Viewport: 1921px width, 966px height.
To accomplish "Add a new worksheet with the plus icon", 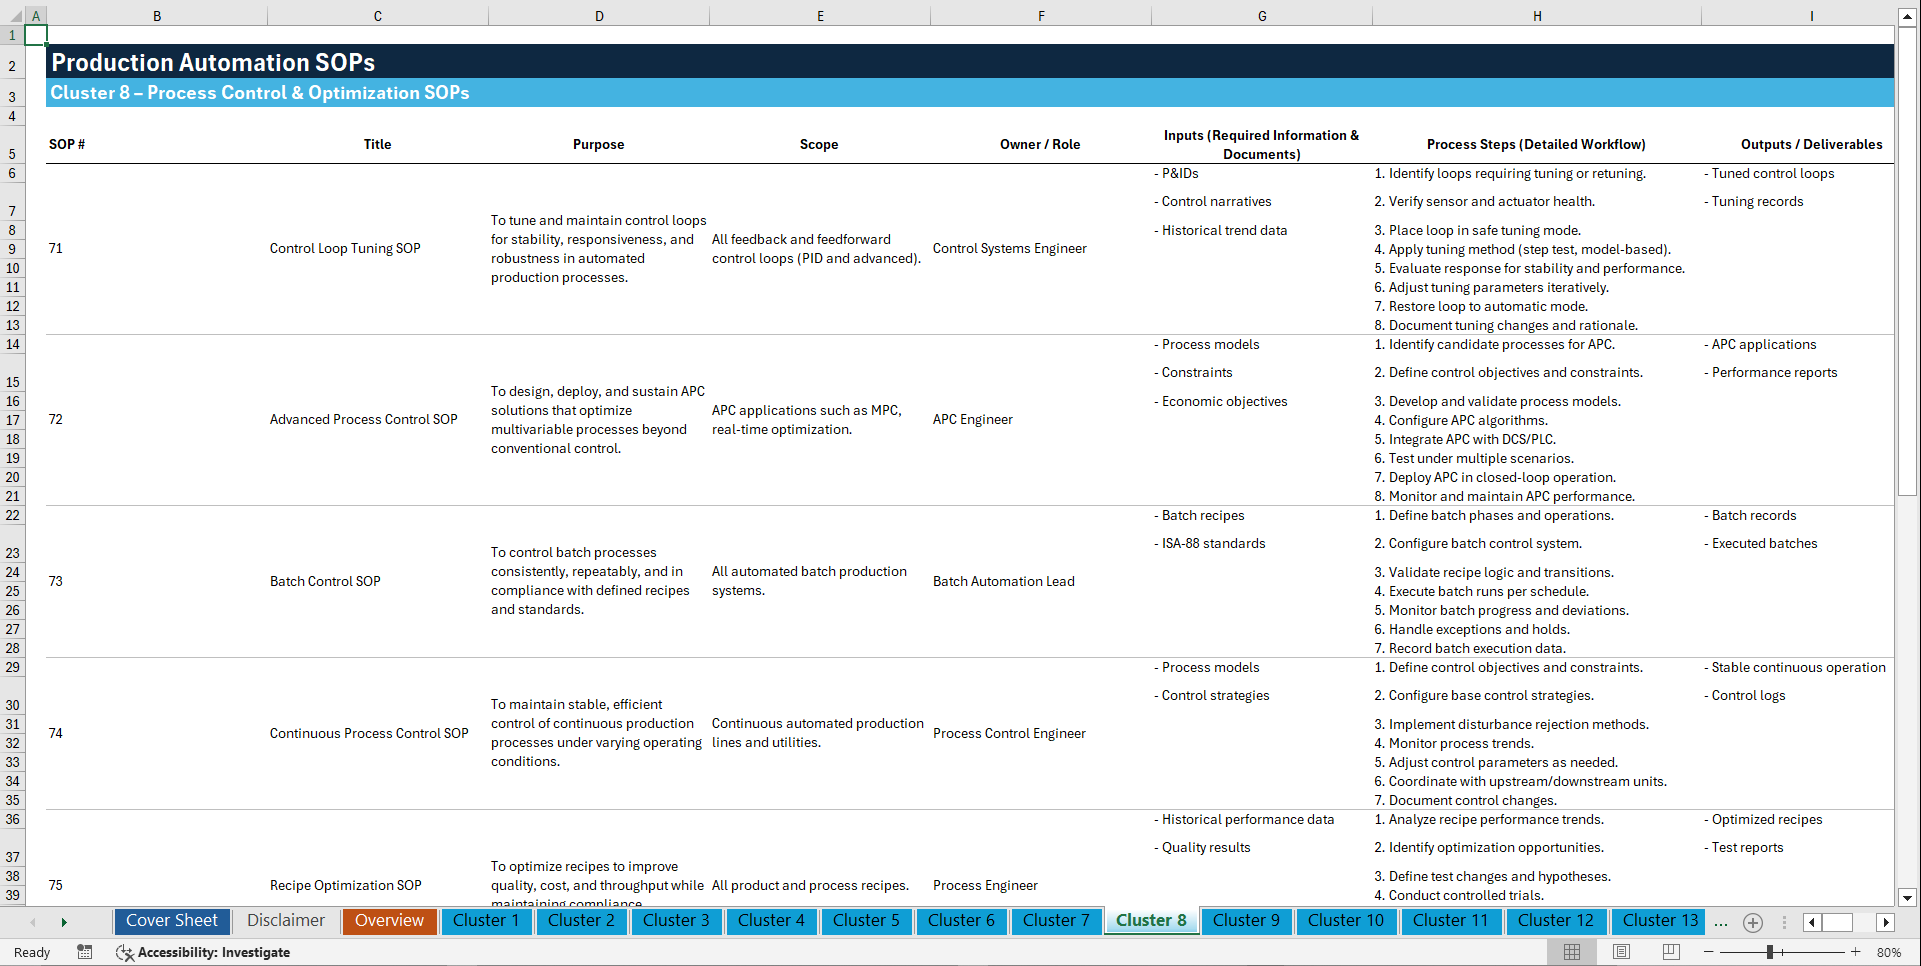I will 1752,922.
